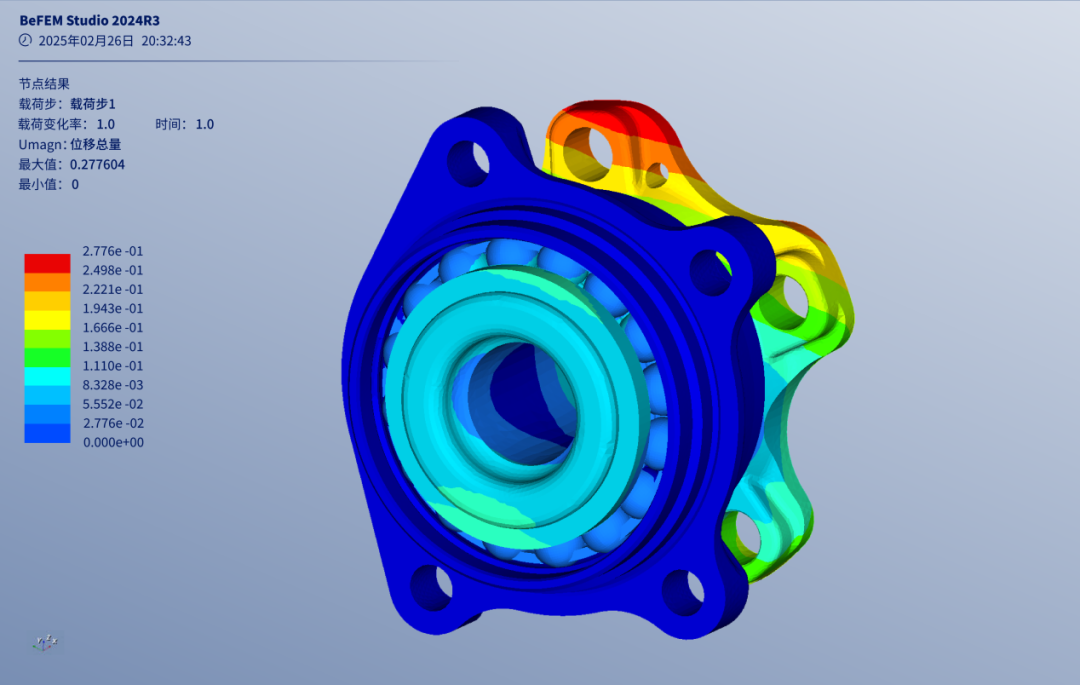The width and height of the screenshot is (1080, 685).
Task: Click the 最小值 0 readout
Action: point(48,184)
